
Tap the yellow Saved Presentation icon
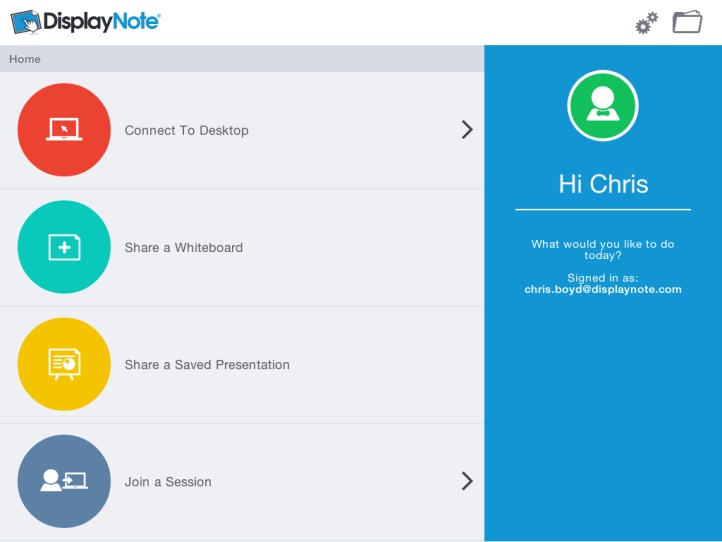pos(64,364)
